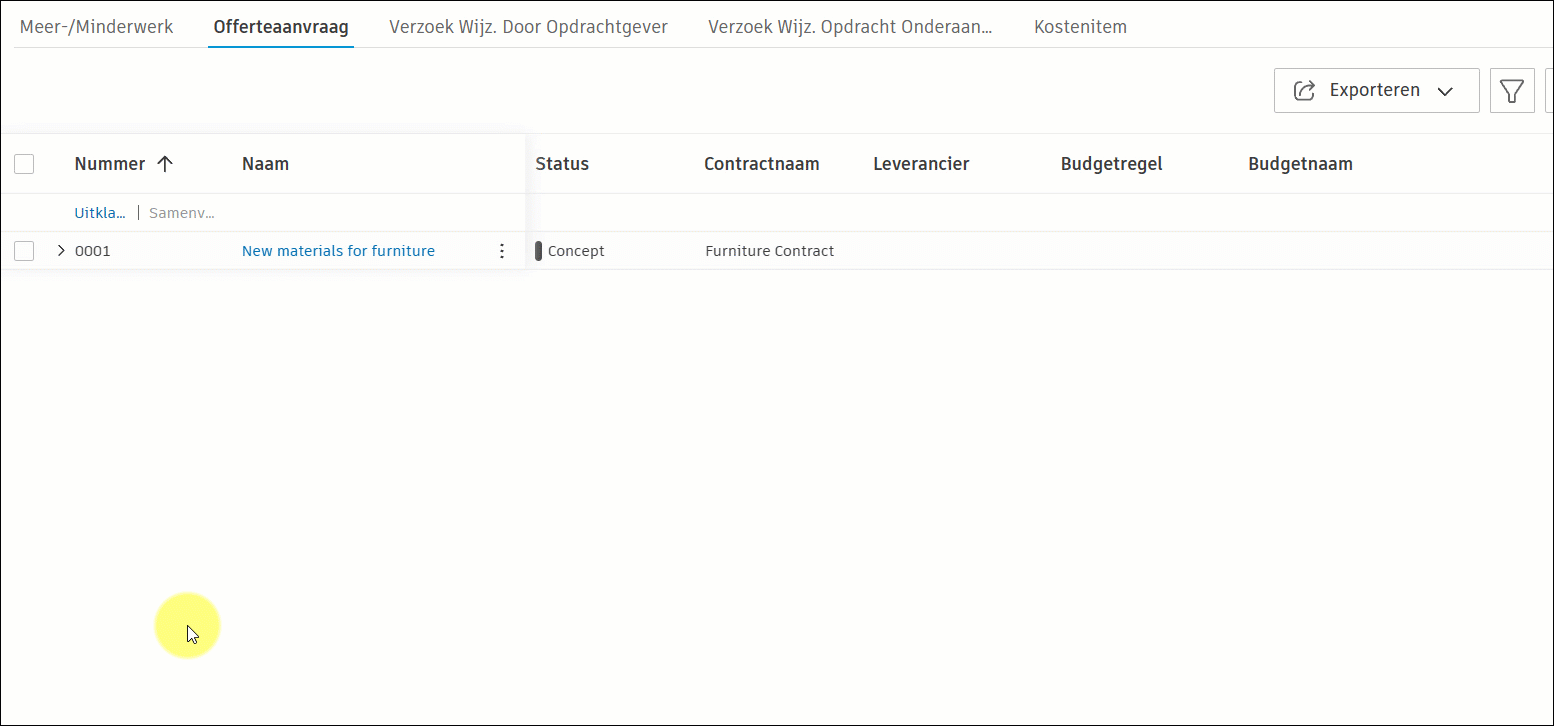Image resolution: width=1554 pixels, height=726 pixels.
Task: Click the export share icon next to Exporteren
Action: point(1303,90)
